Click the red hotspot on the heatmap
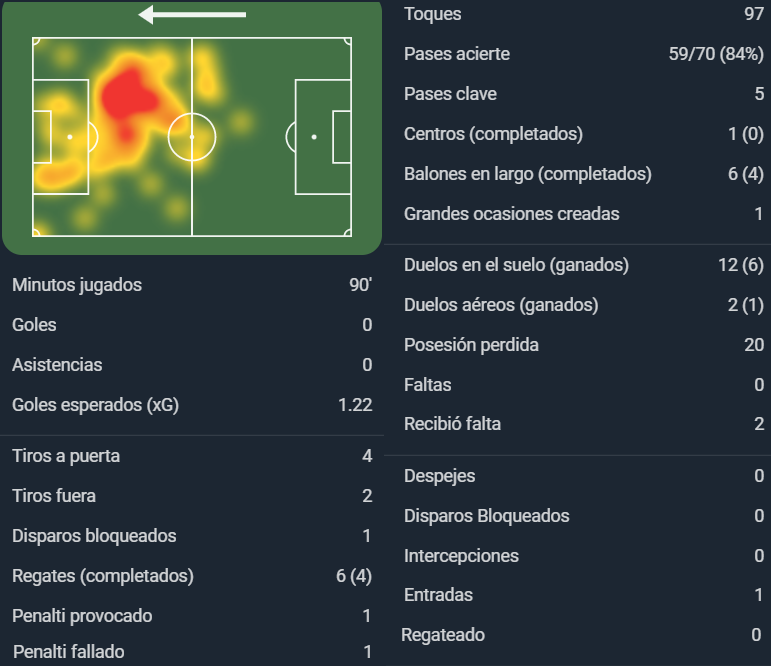 coord(128,96)
